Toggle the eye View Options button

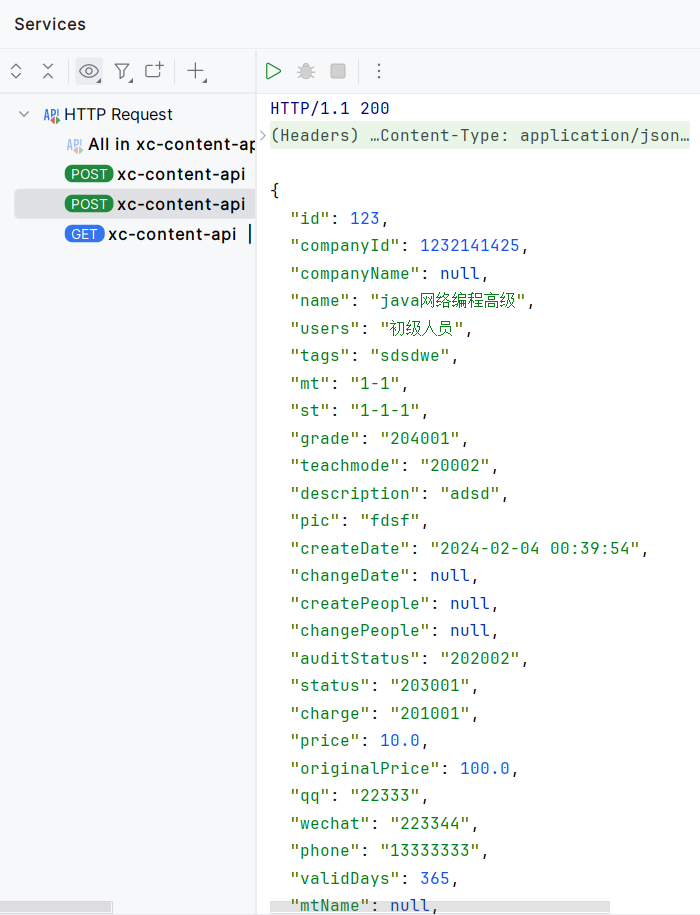pos(89,71)
